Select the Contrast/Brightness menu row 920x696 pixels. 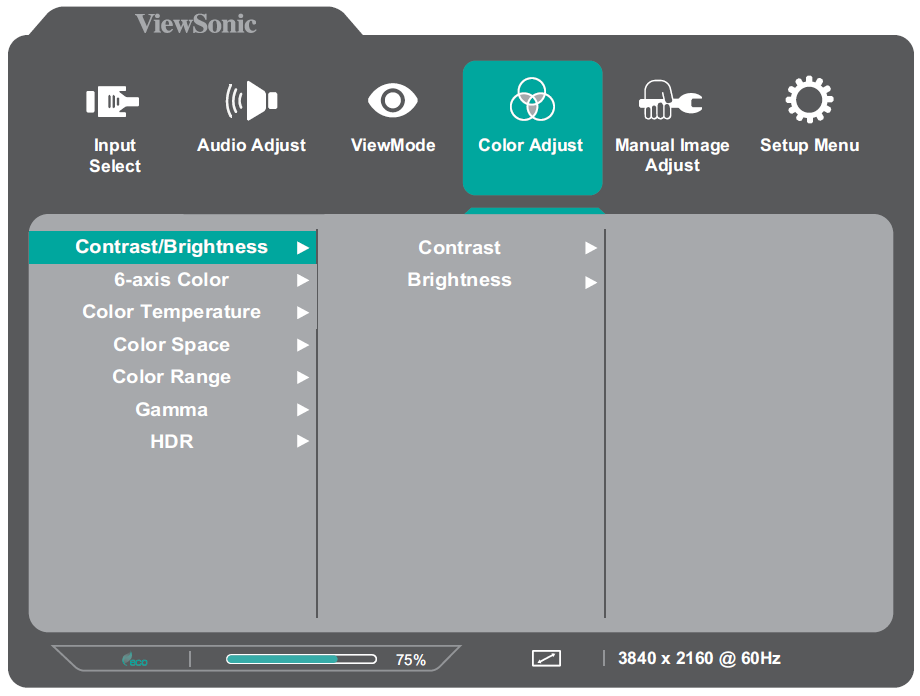pos(172,247)
